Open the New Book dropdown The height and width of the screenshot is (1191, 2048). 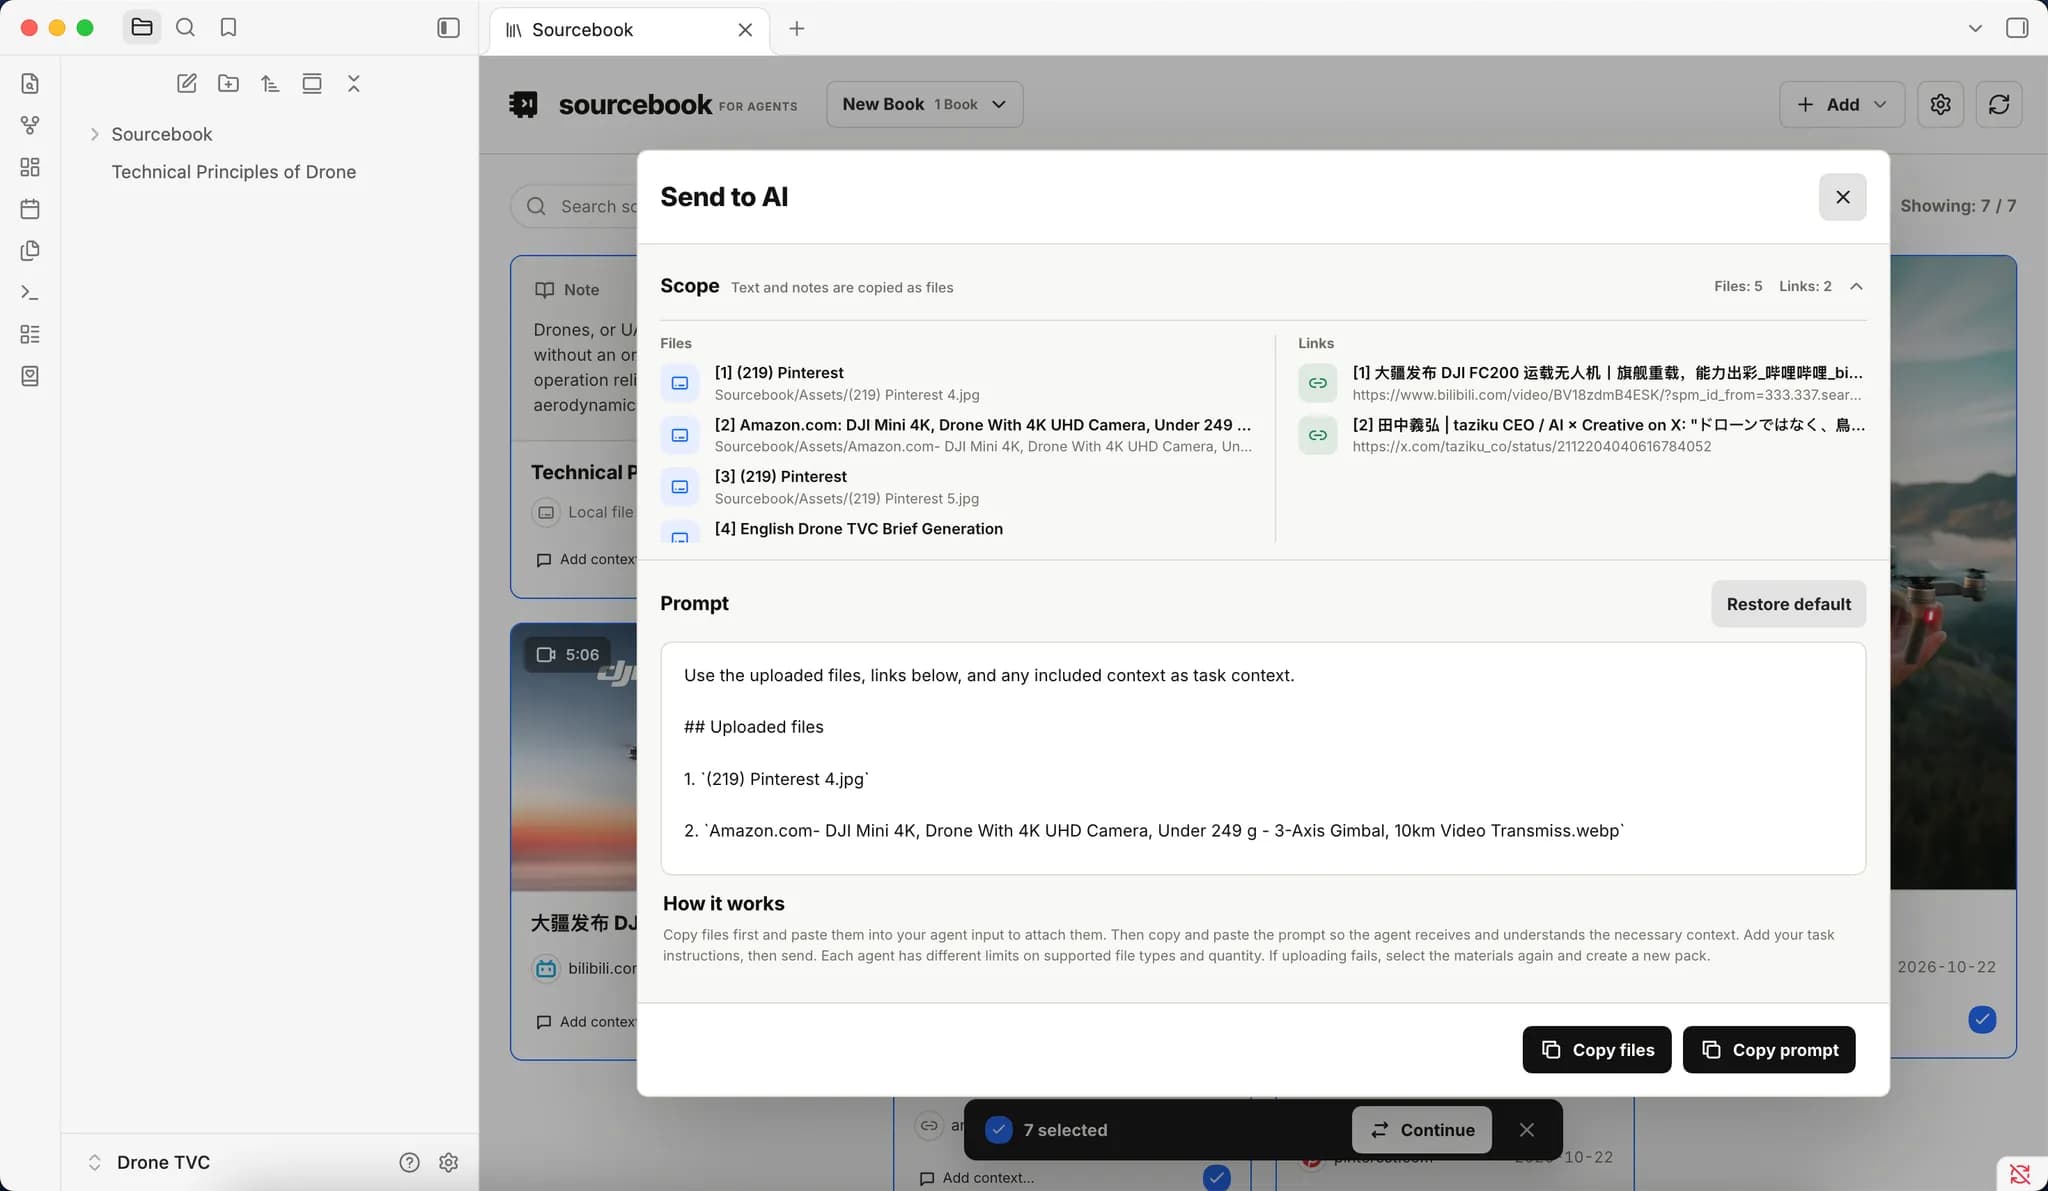pos(924,104)
